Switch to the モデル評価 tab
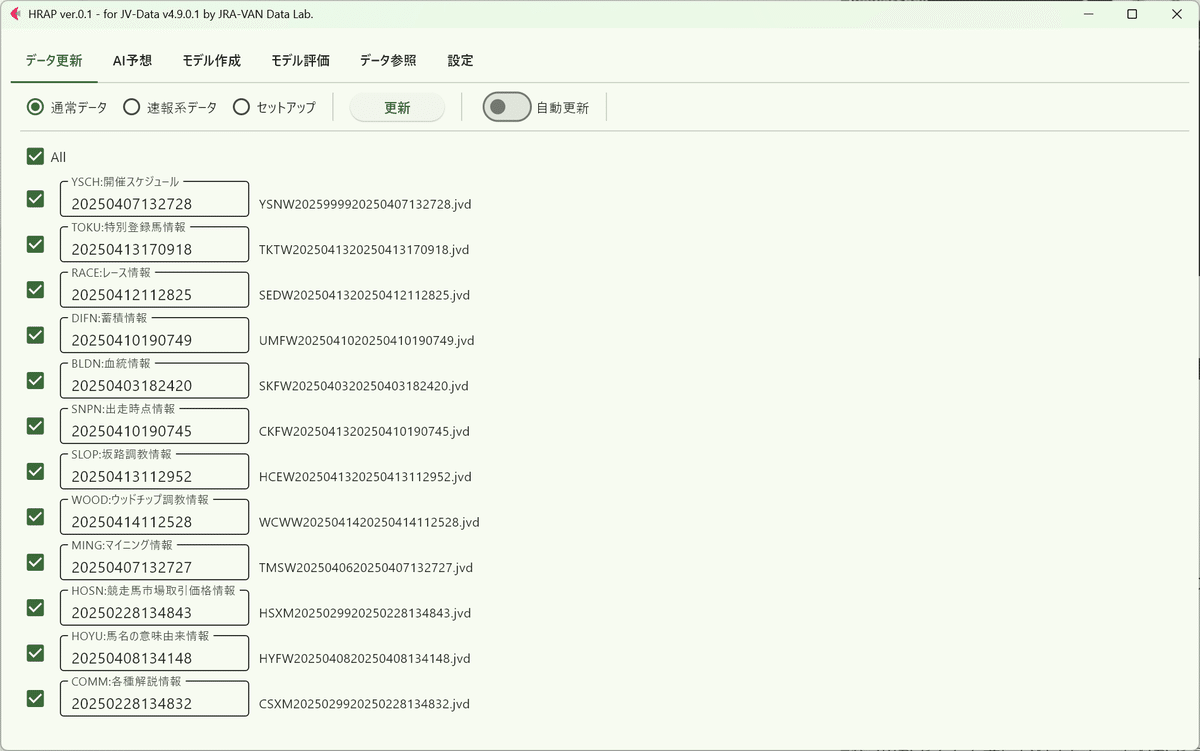Image resolution: width=1200 pixels, height=751 pixels. click(299, 60)
